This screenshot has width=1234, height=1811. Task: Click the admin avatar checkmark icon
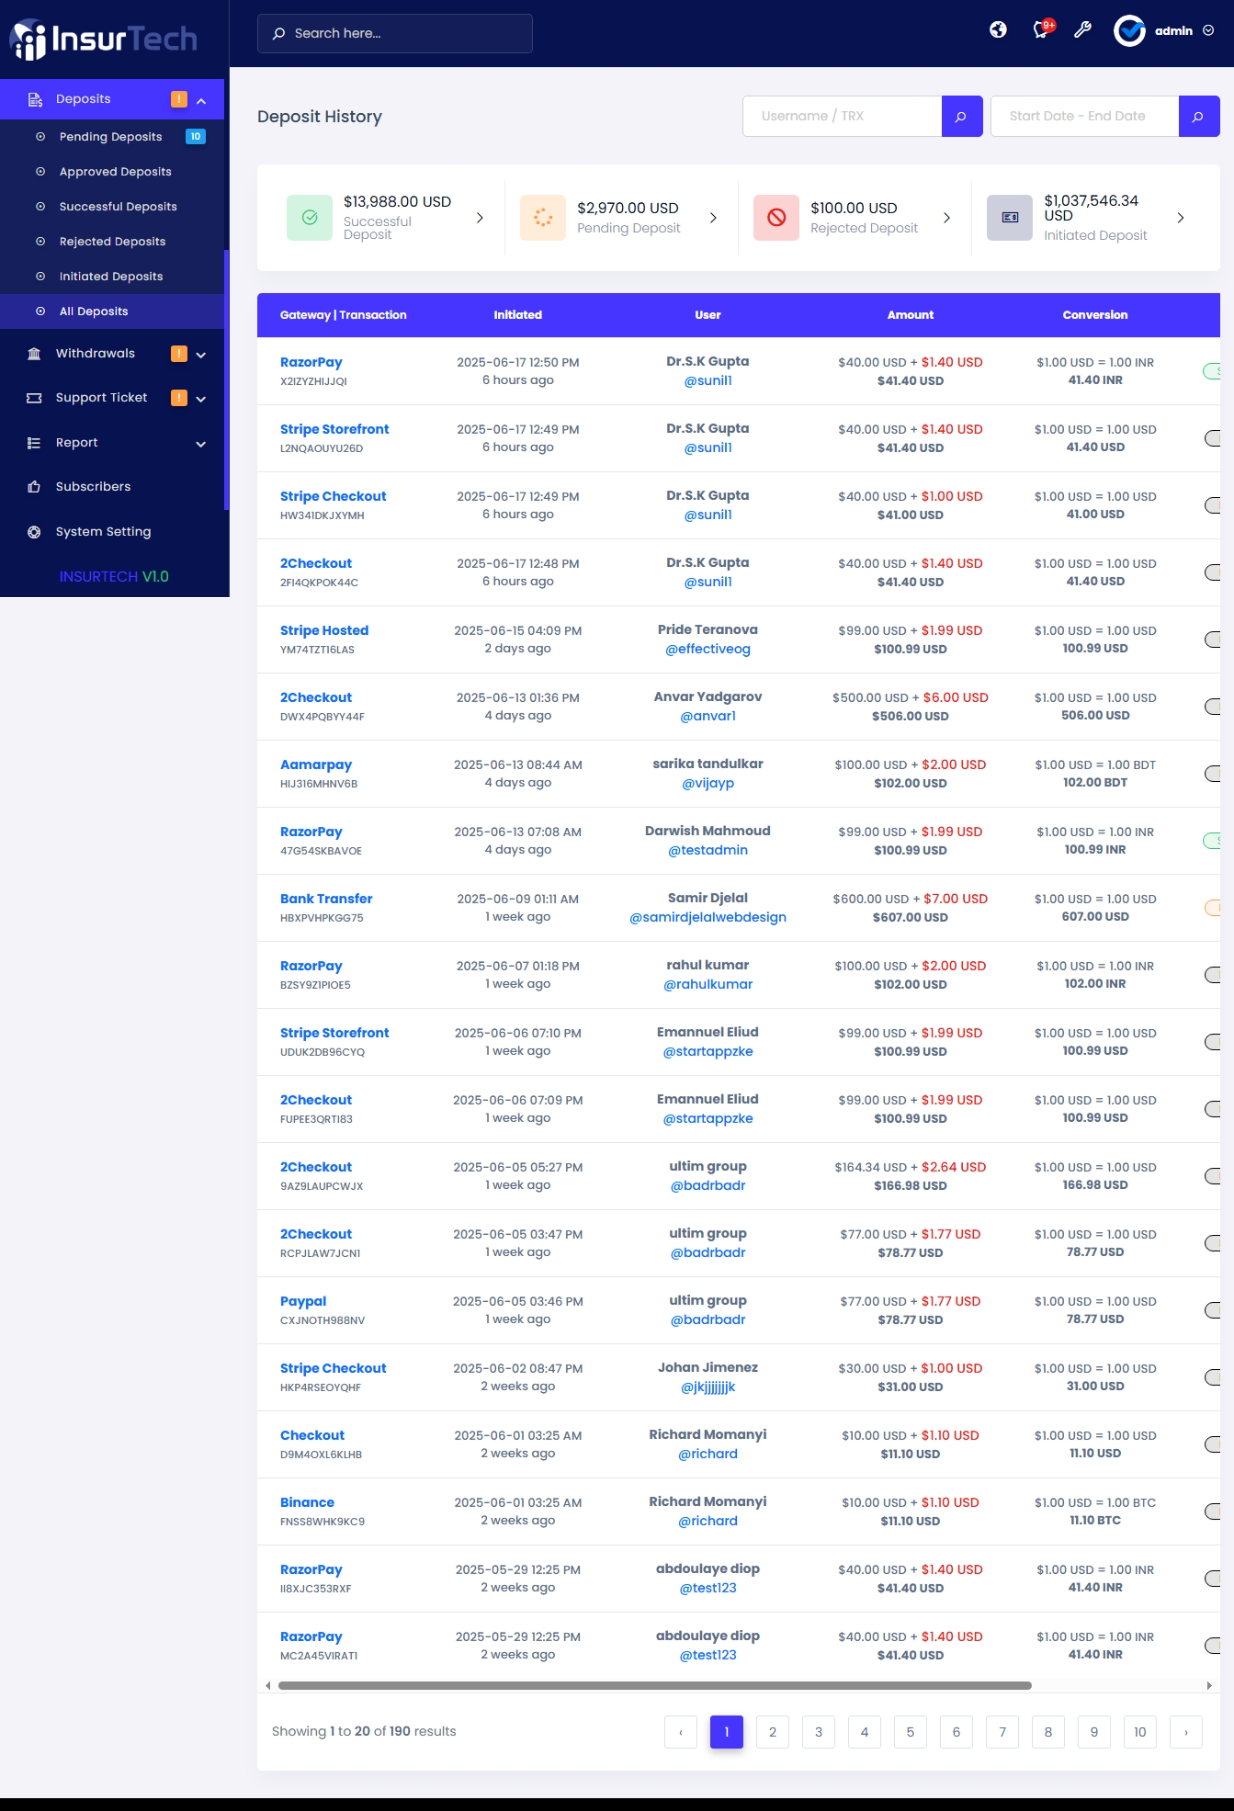[x=1129, y=31]
